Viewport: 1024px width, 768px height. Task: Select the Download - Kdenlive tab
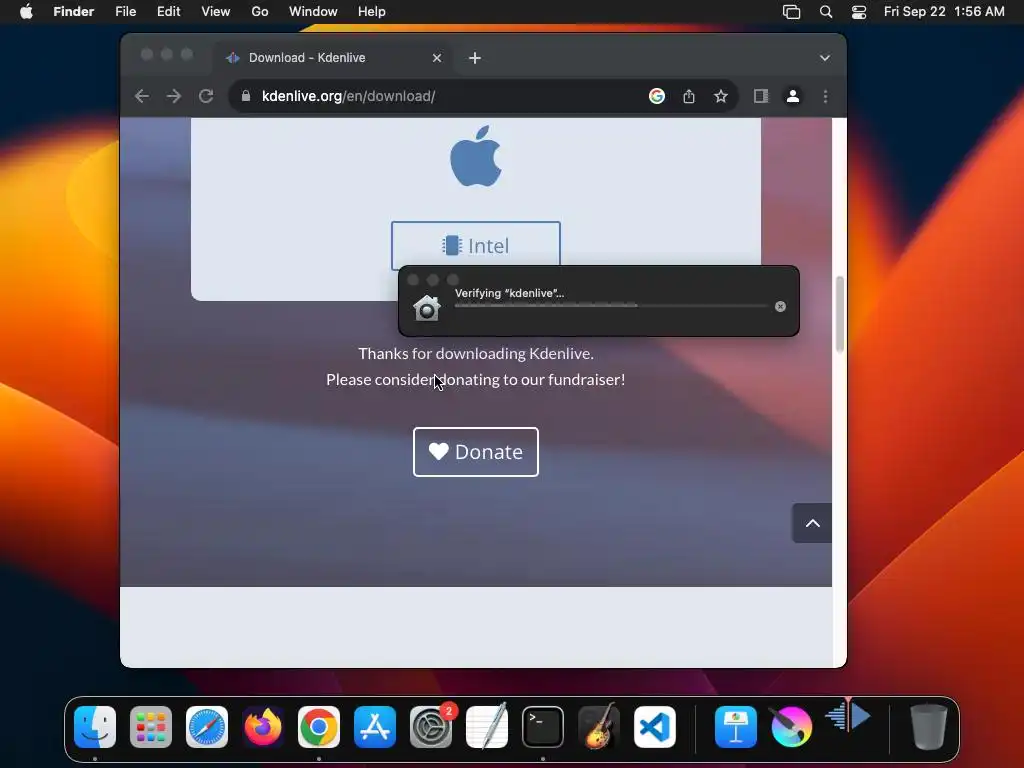click(333, 57)
